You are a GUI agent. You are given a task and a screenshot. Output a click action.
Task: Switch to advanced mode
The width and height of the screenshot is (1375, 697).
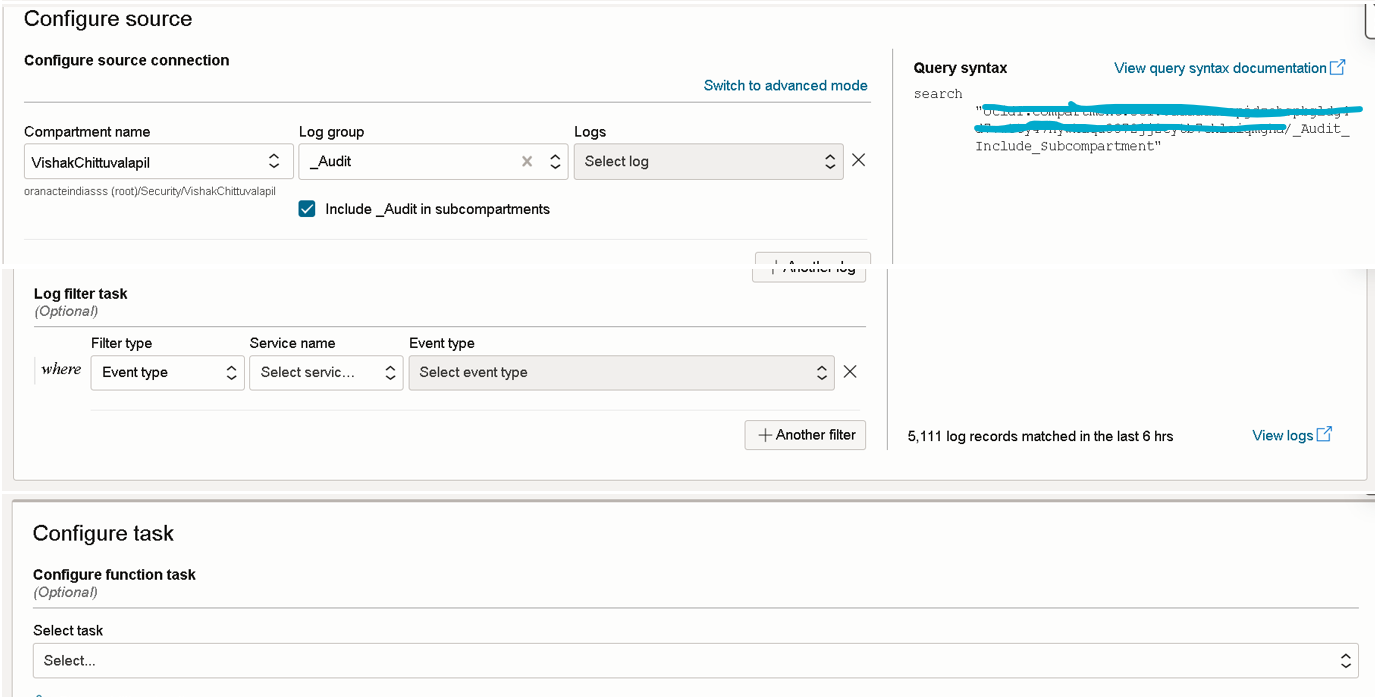tap(785, 85)
